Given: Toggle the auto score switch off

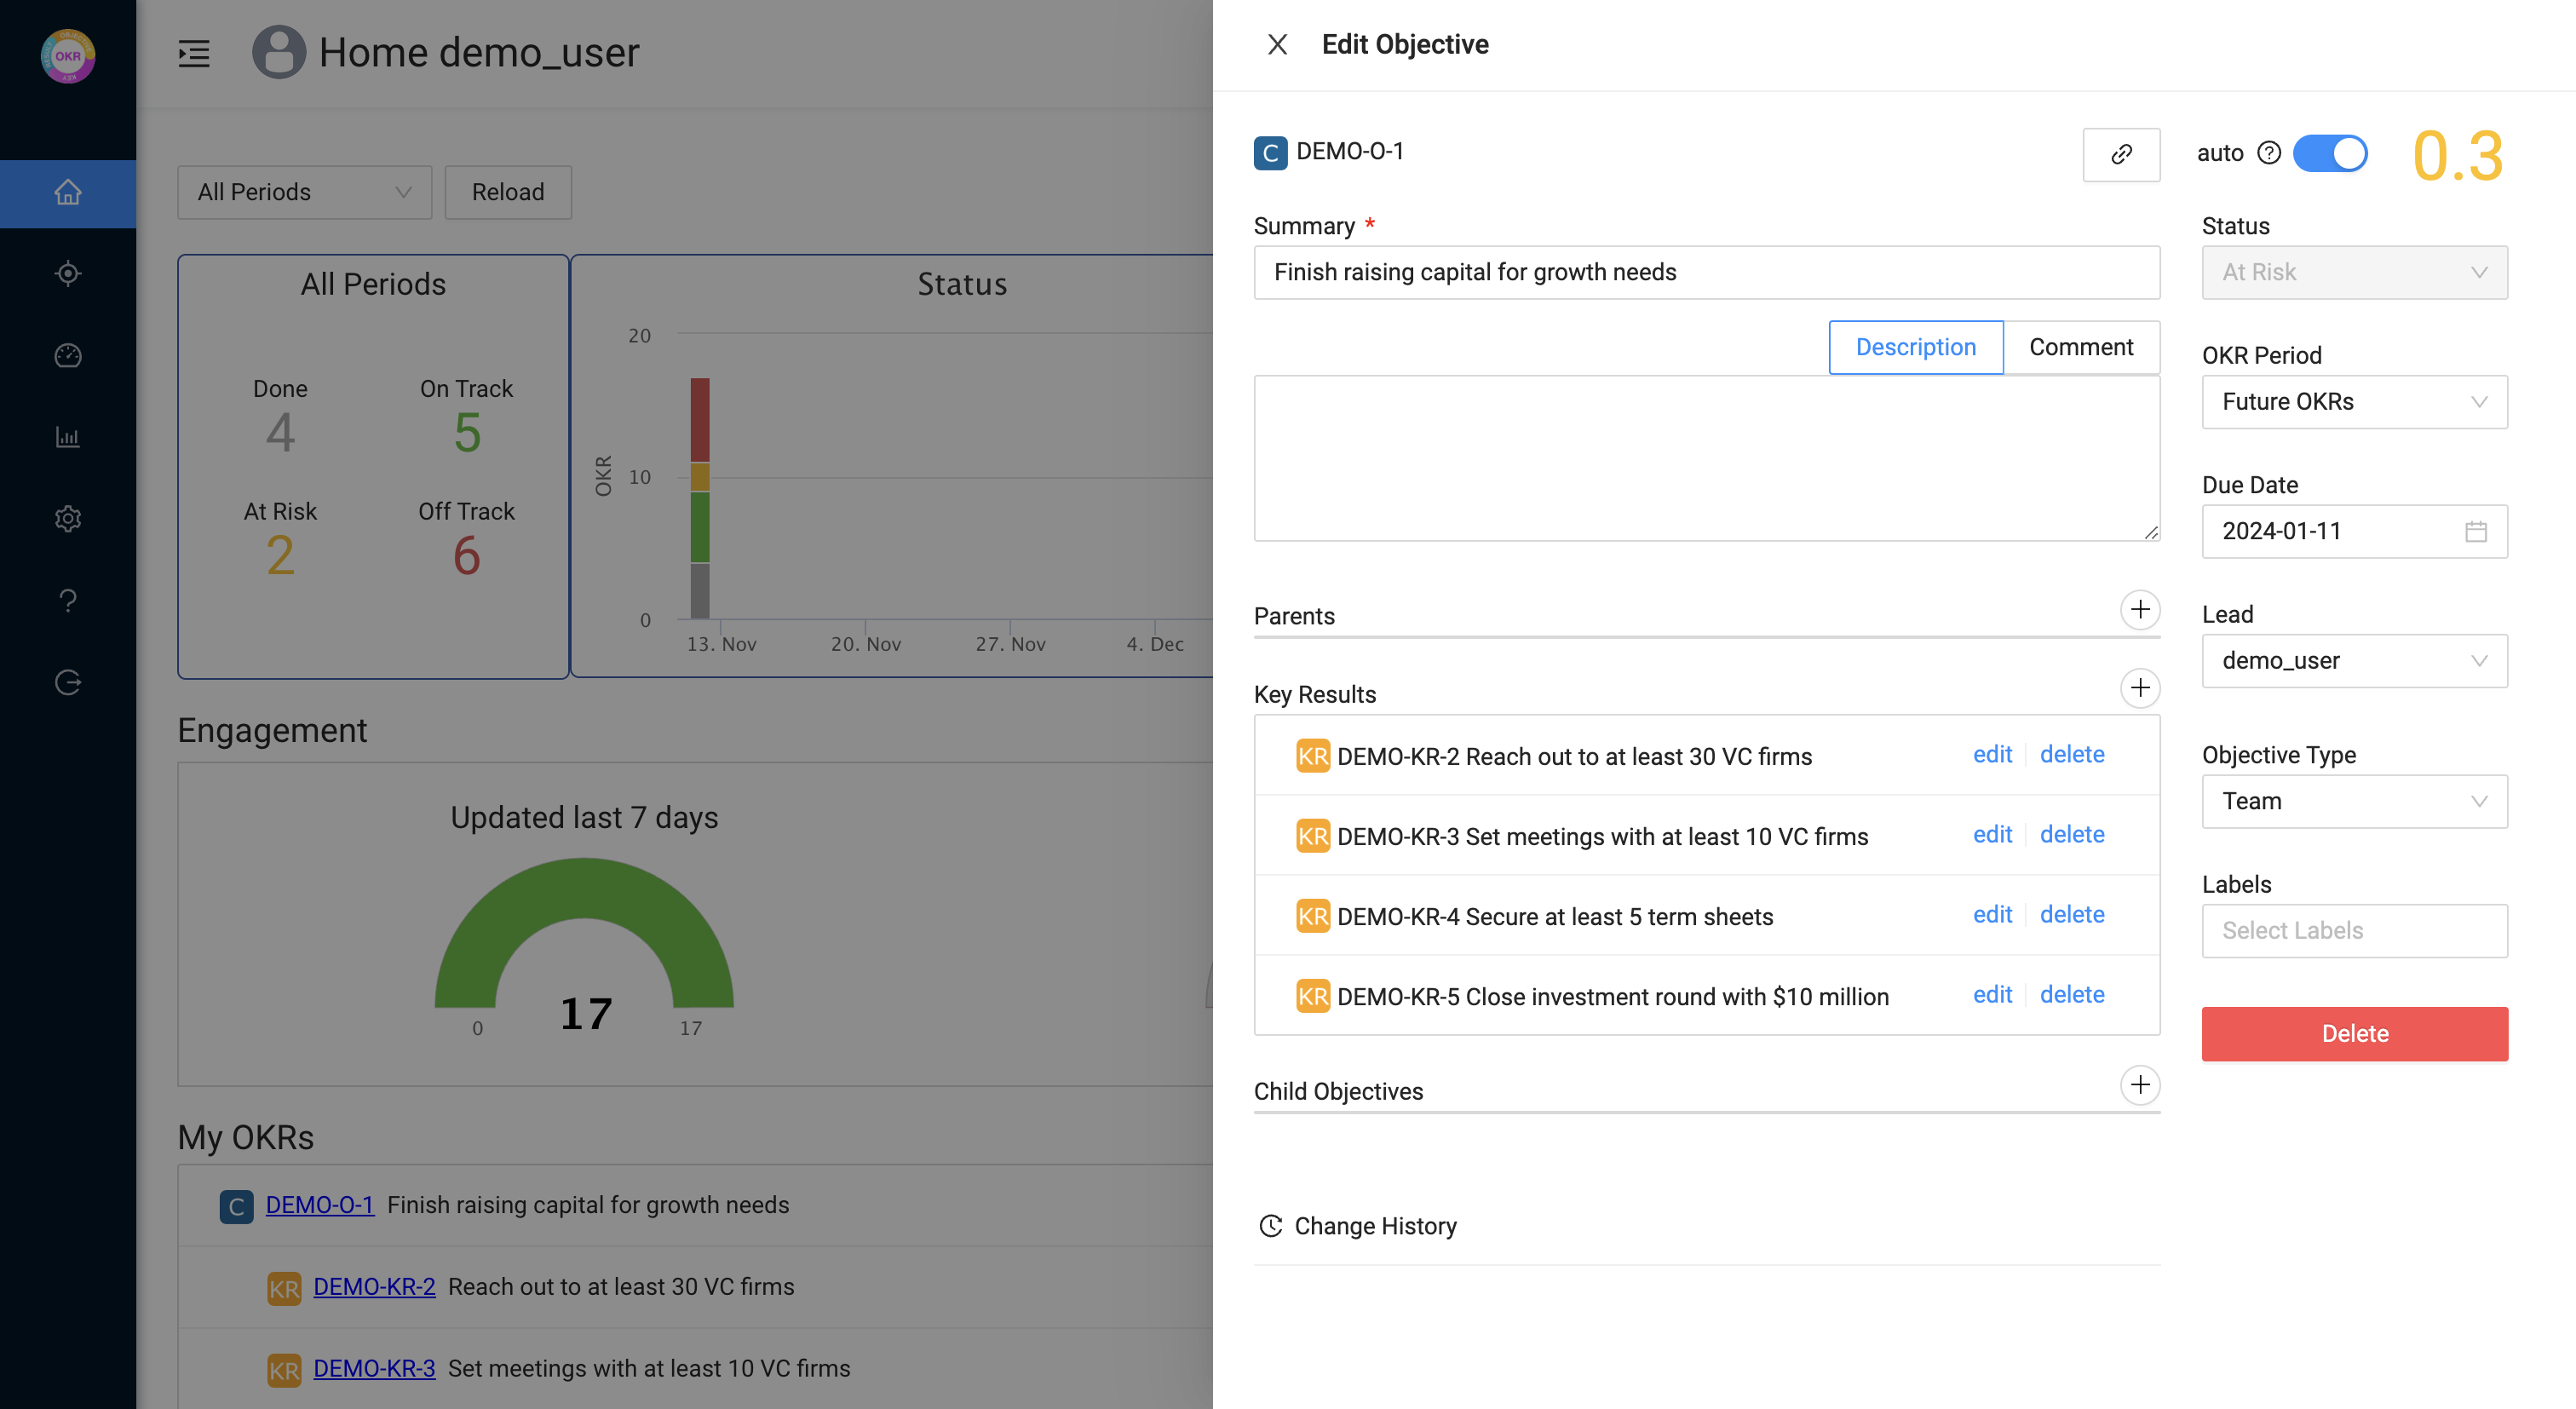Looking at the screenshot, I should tap(2329, 153).
